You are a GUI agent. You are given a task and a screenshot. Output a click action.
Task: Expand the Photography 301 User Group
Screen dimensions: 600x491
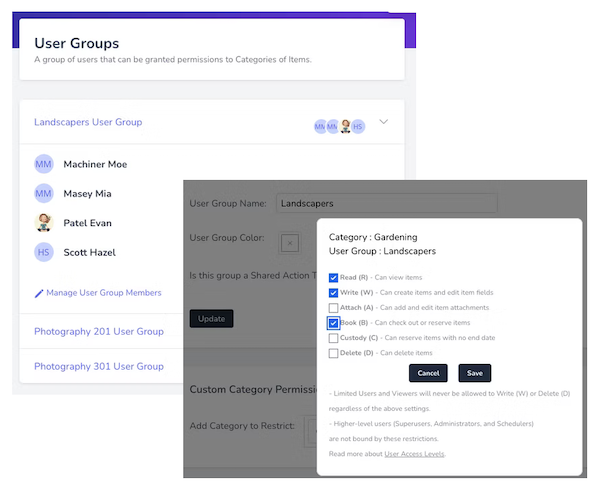point(98,366)
